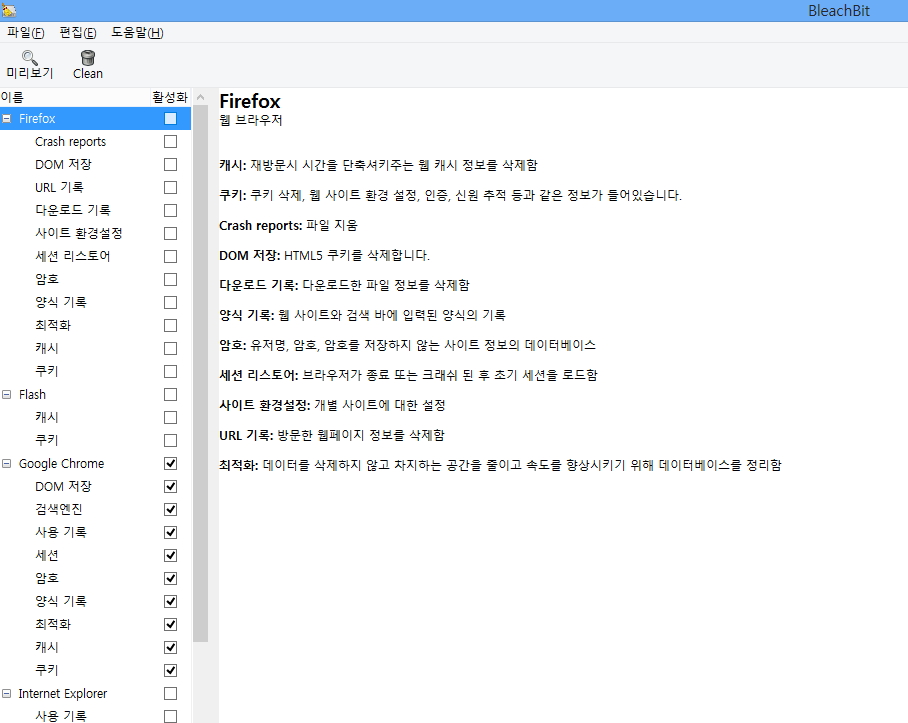Click the Preview magnifier icon (미리보기)
Image resolution: width=908 pixels, height=723 pixels.
tap(30, 57)
